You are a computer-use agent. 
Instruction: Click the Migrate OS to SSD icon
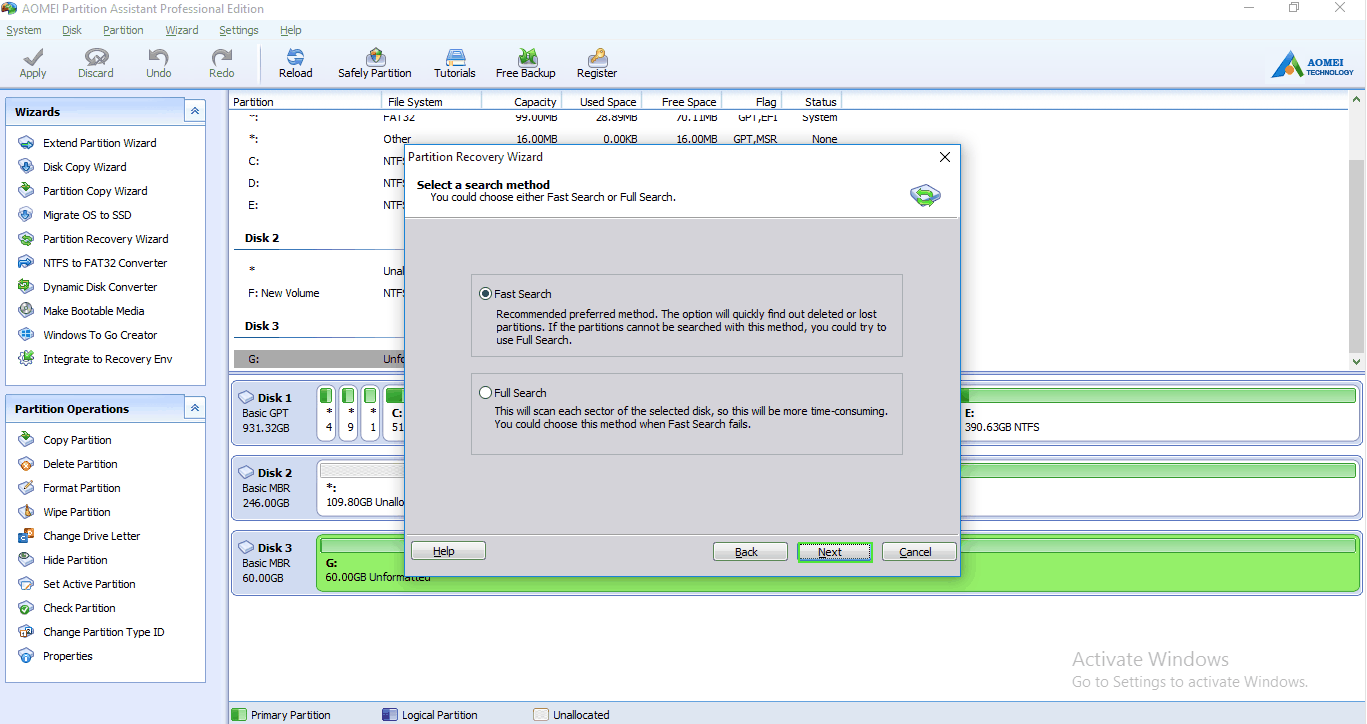pos(26,215)
